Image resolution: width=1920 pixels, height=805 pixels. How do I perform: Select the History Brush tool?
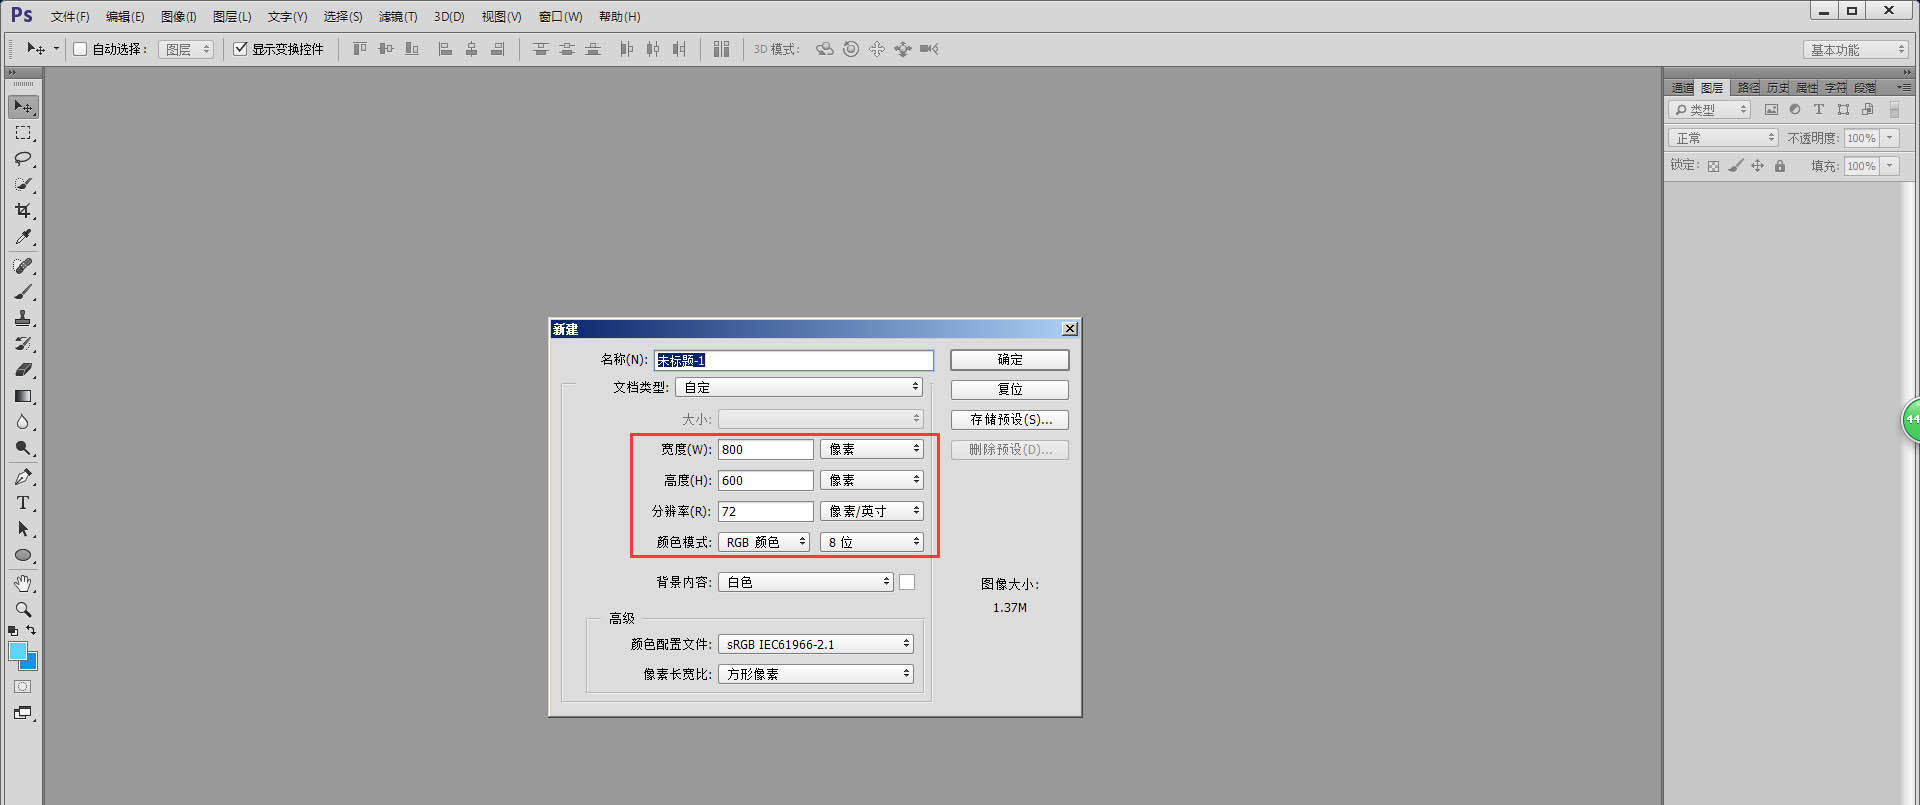23,344
